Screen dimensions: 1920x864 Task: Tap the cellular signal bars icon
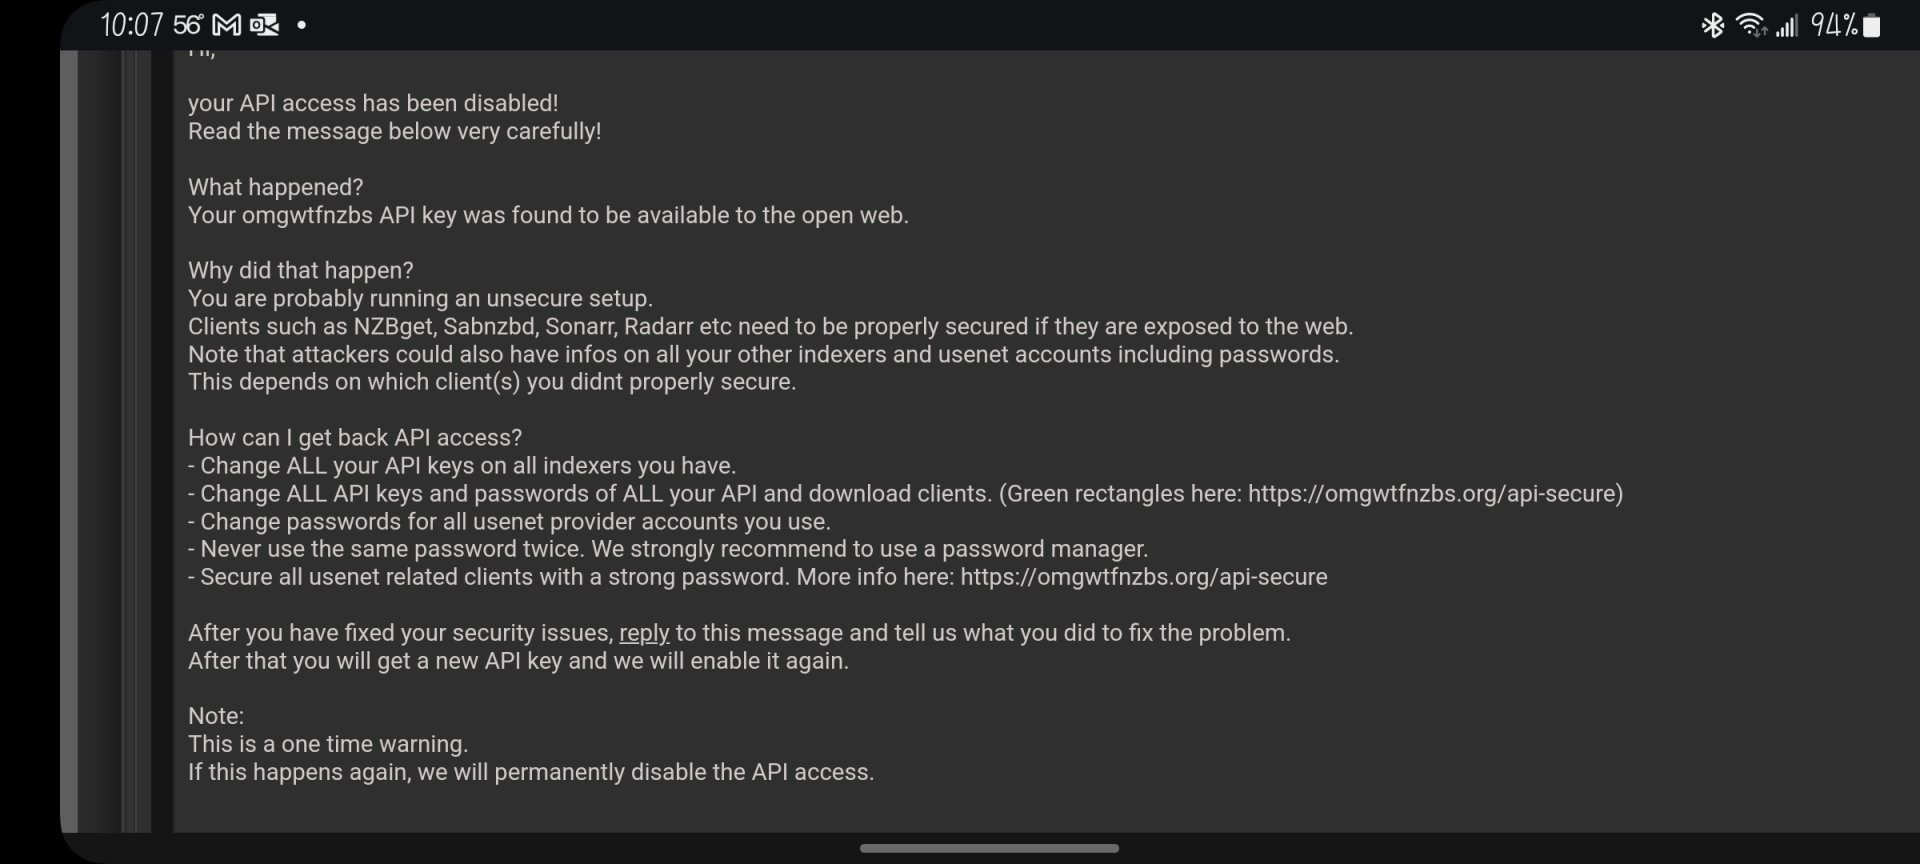coord(1786,26)
